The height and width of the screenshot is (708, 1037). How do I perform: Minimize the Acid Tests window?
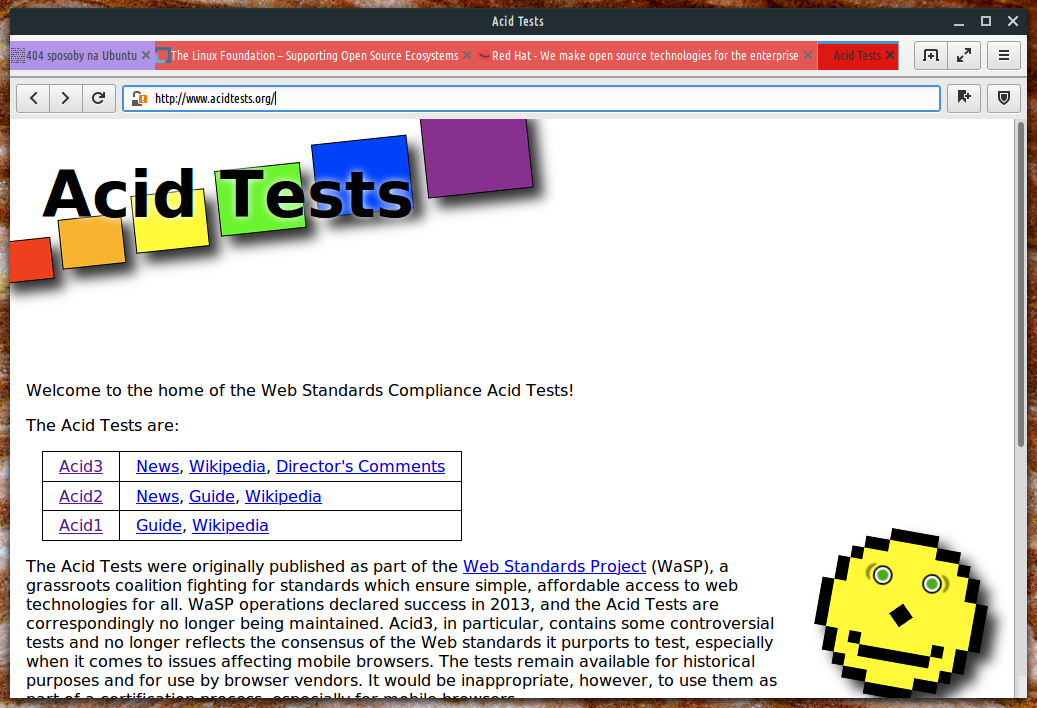pyautogui.click(x=958, y=21)
